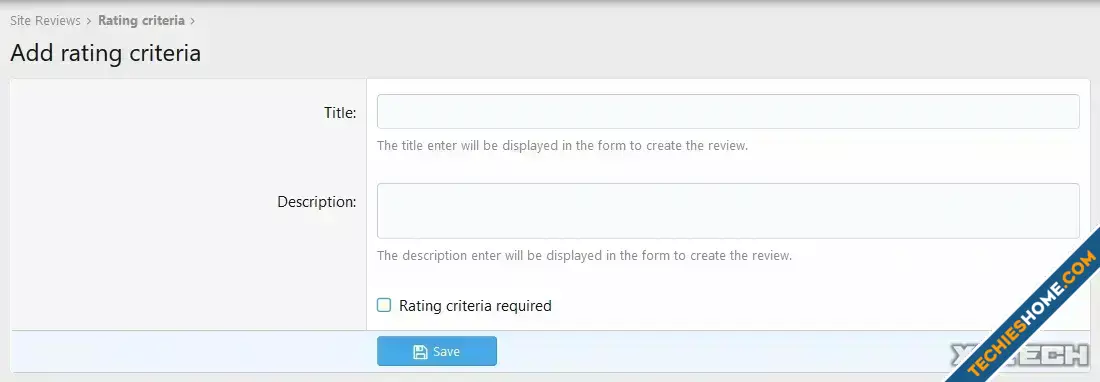Click the Save button
This screenshot has height=382, width=1100.
click(436, 351)
